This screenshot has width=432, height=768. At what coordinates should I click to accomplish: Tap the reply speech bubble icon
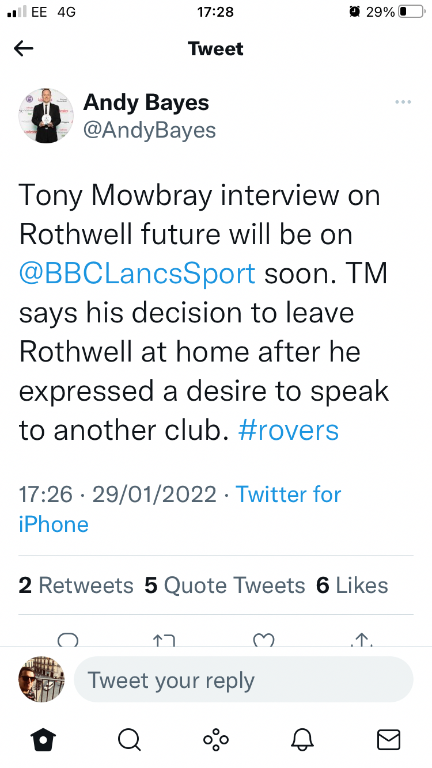[68, 640]
